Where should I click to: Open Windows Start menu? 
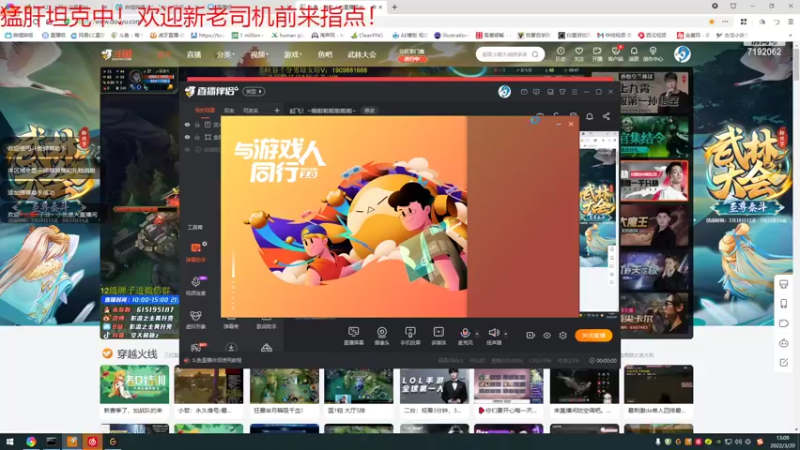pyautogui.click(x=10, y=442)
